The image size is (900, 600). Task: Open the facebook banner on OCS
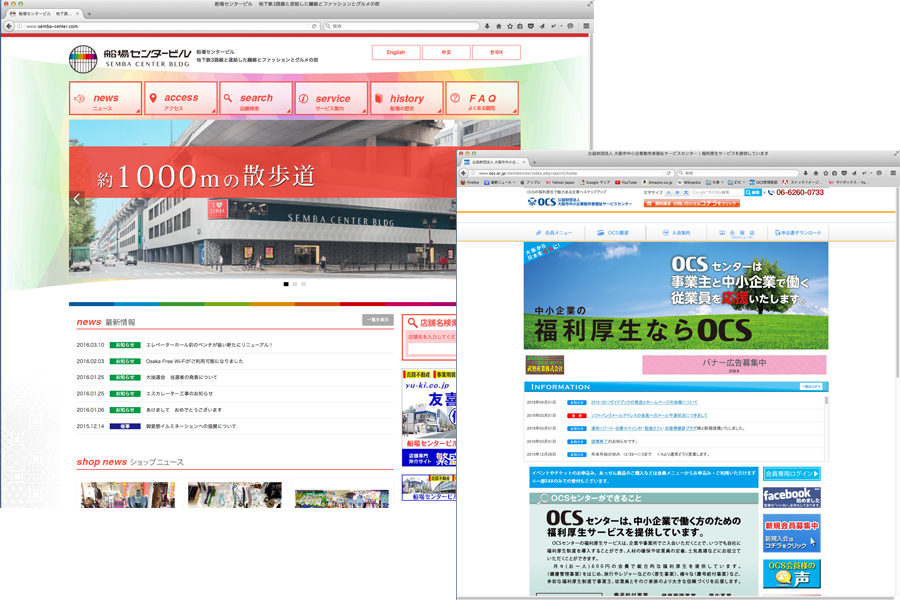(792, 497)
